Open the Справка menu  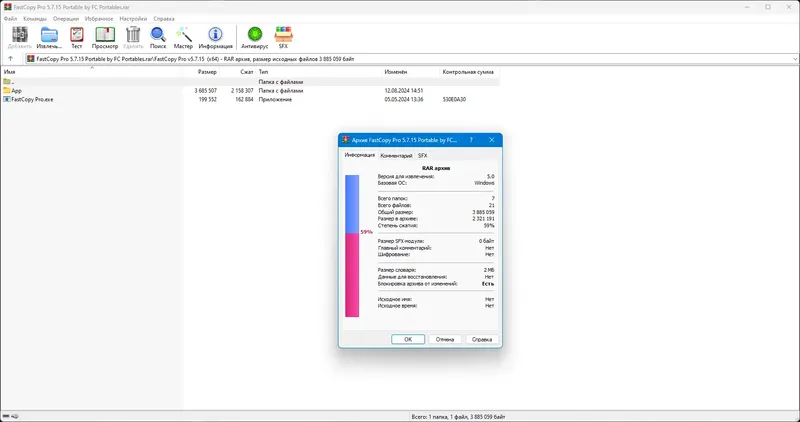[164, 19]
